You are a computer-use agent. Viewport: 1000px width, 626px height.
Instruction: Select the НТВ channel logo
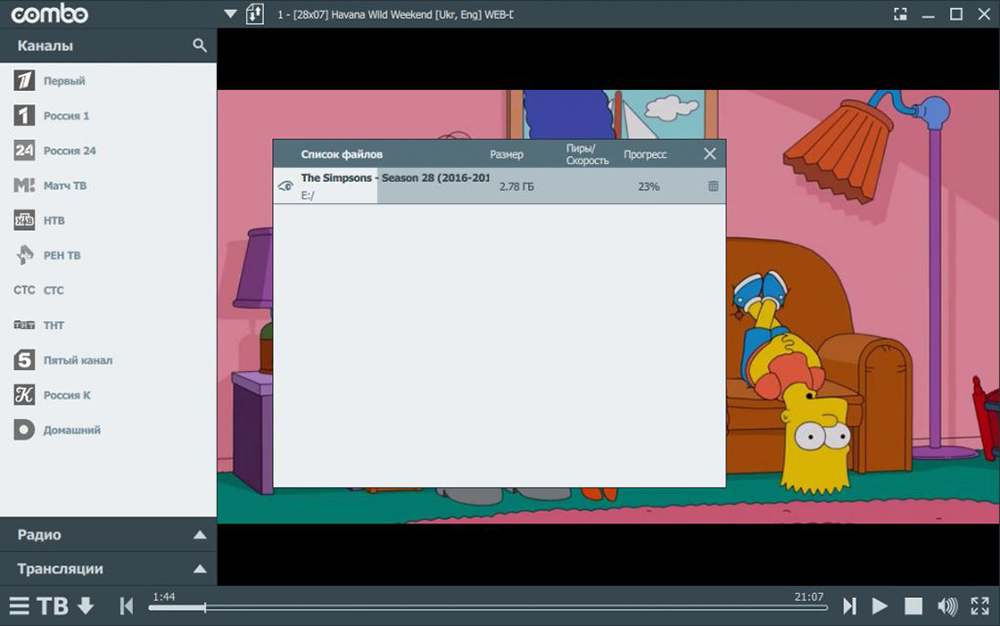click(24, 220)
